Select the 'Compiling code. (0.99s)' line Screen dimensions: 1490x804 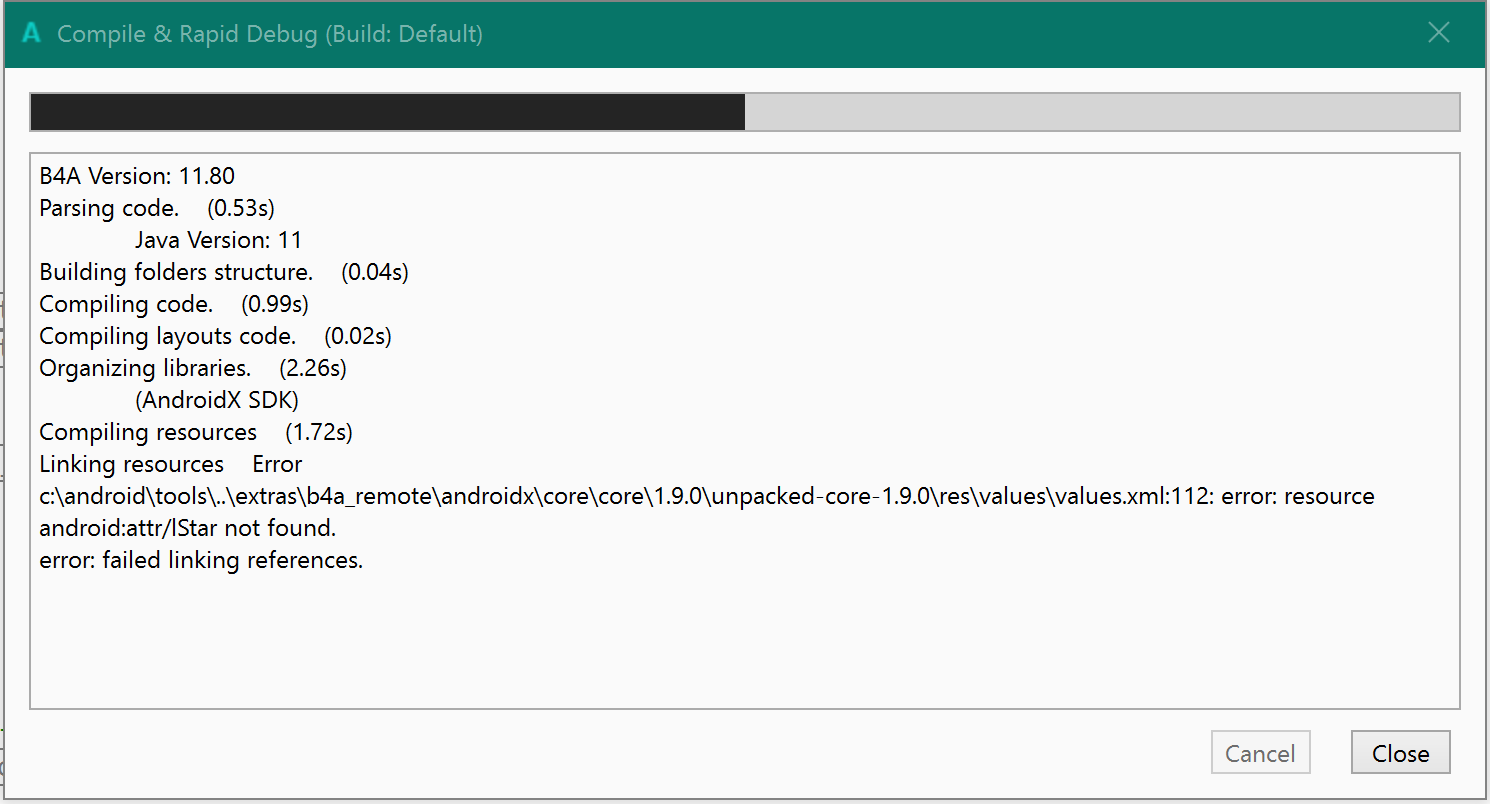pos(174,305)
